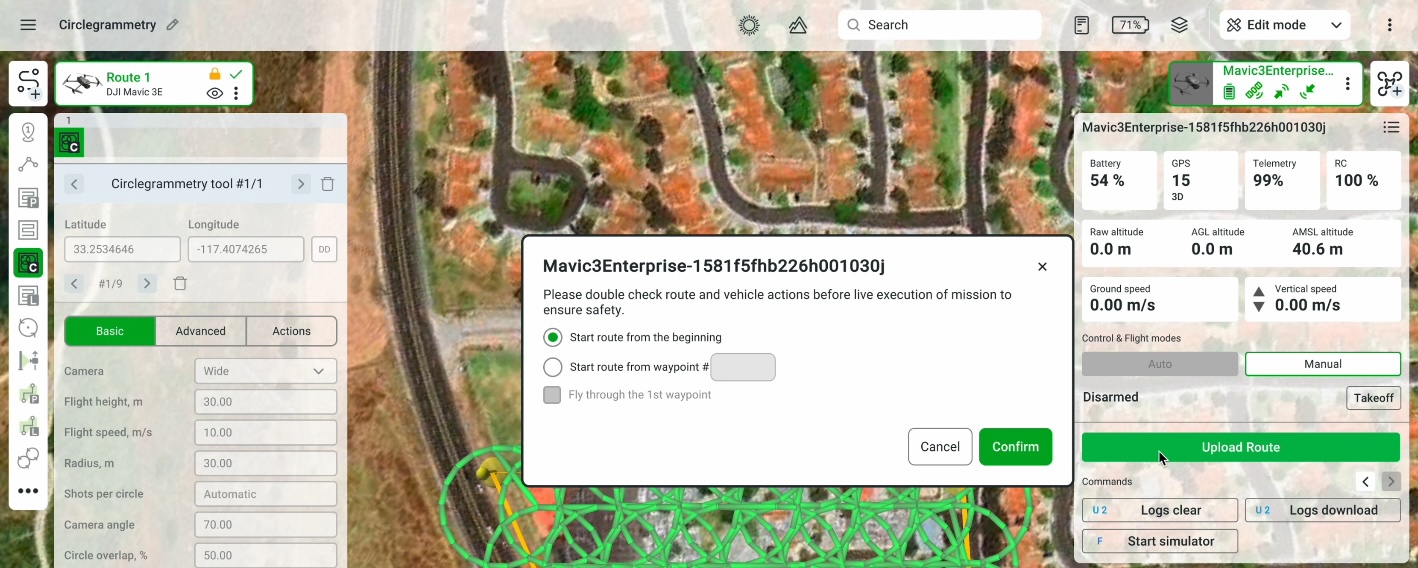
Task: Select the waypoint path tool
Action: click(28, 165)
